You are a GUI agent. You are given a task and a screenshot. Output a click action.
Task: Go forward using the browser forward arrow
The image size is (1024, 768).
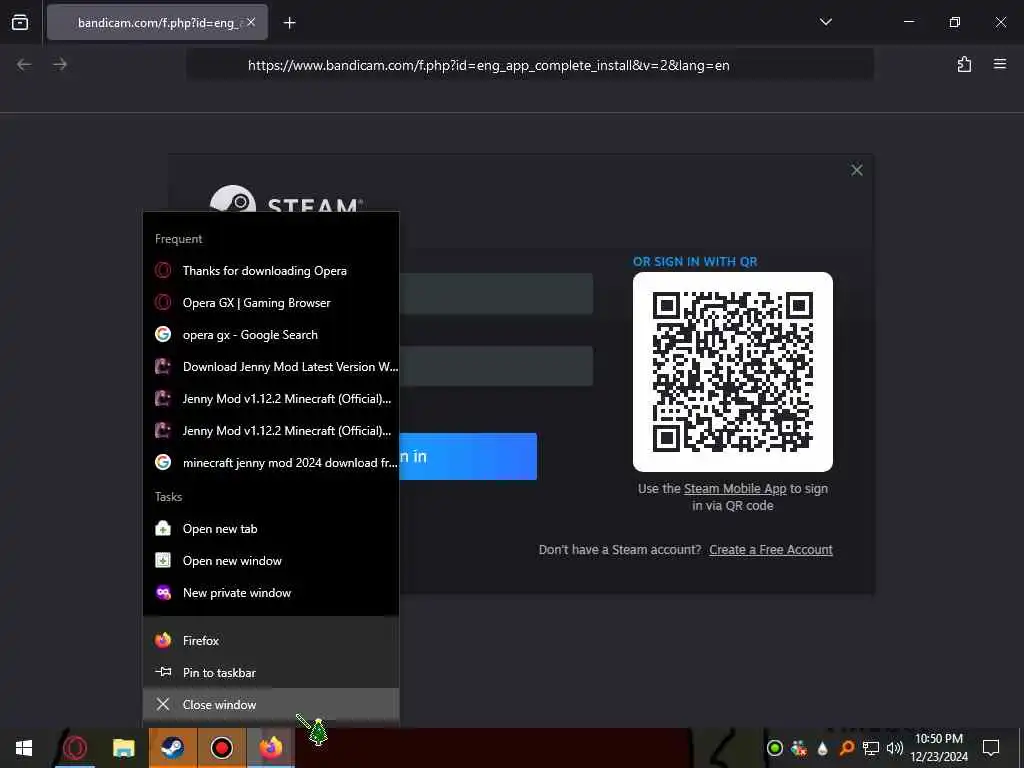60,64
